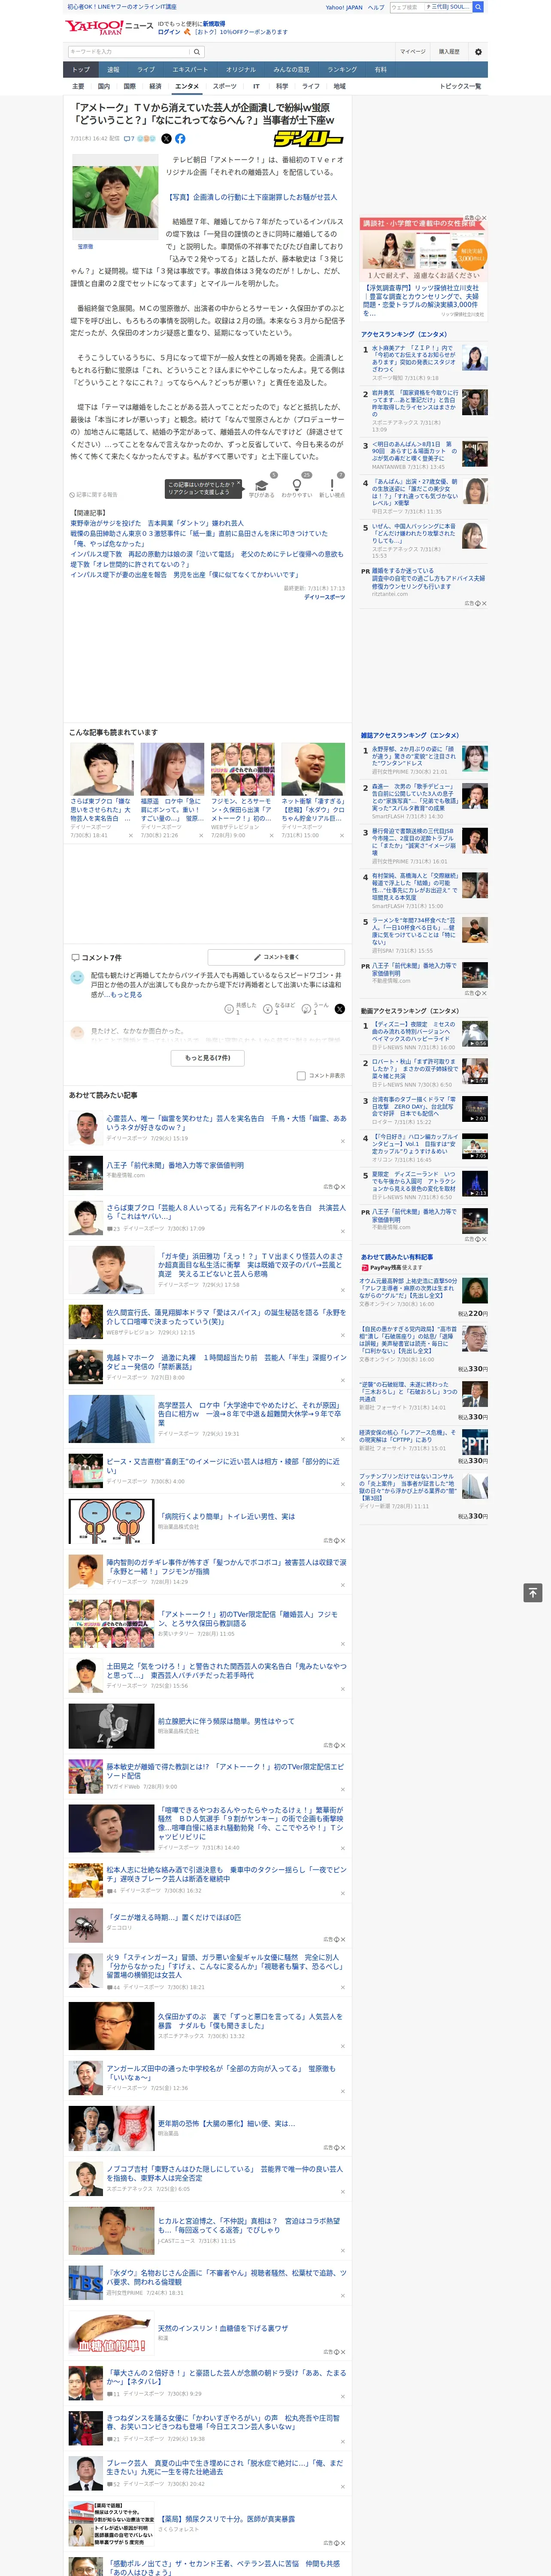The width and height of the screenshot is (551, 2576).
Task: Click the ヘルプ link in the header
Action: point(375,7)
